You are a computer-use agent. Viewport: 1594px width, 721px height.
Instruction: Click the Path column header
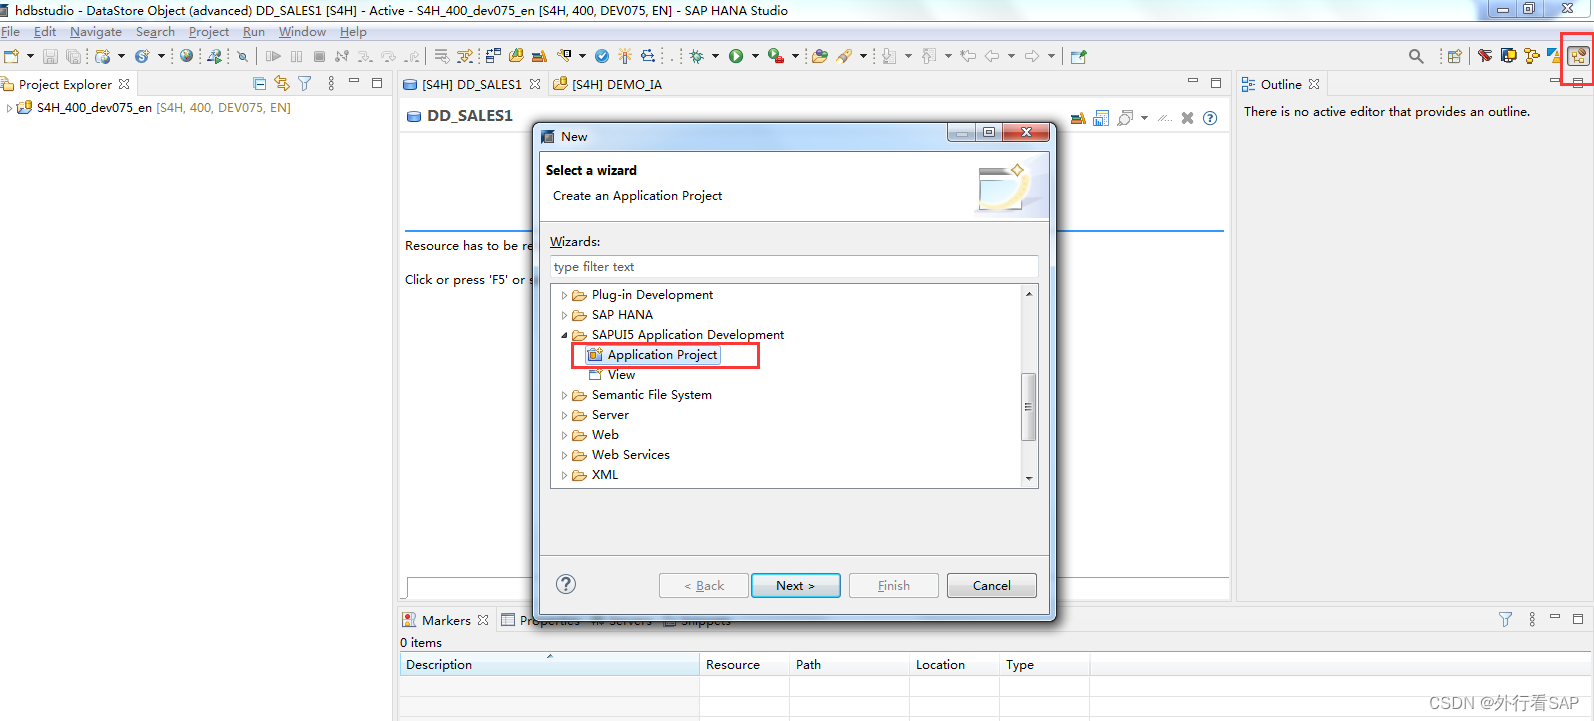[849, 664]
